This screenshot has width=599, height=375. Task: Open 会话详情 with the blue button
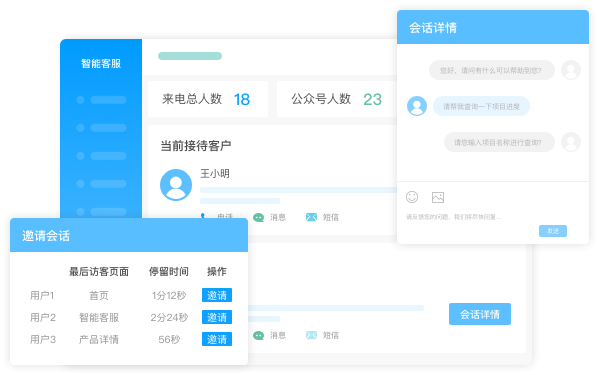(x=480, y=314)
